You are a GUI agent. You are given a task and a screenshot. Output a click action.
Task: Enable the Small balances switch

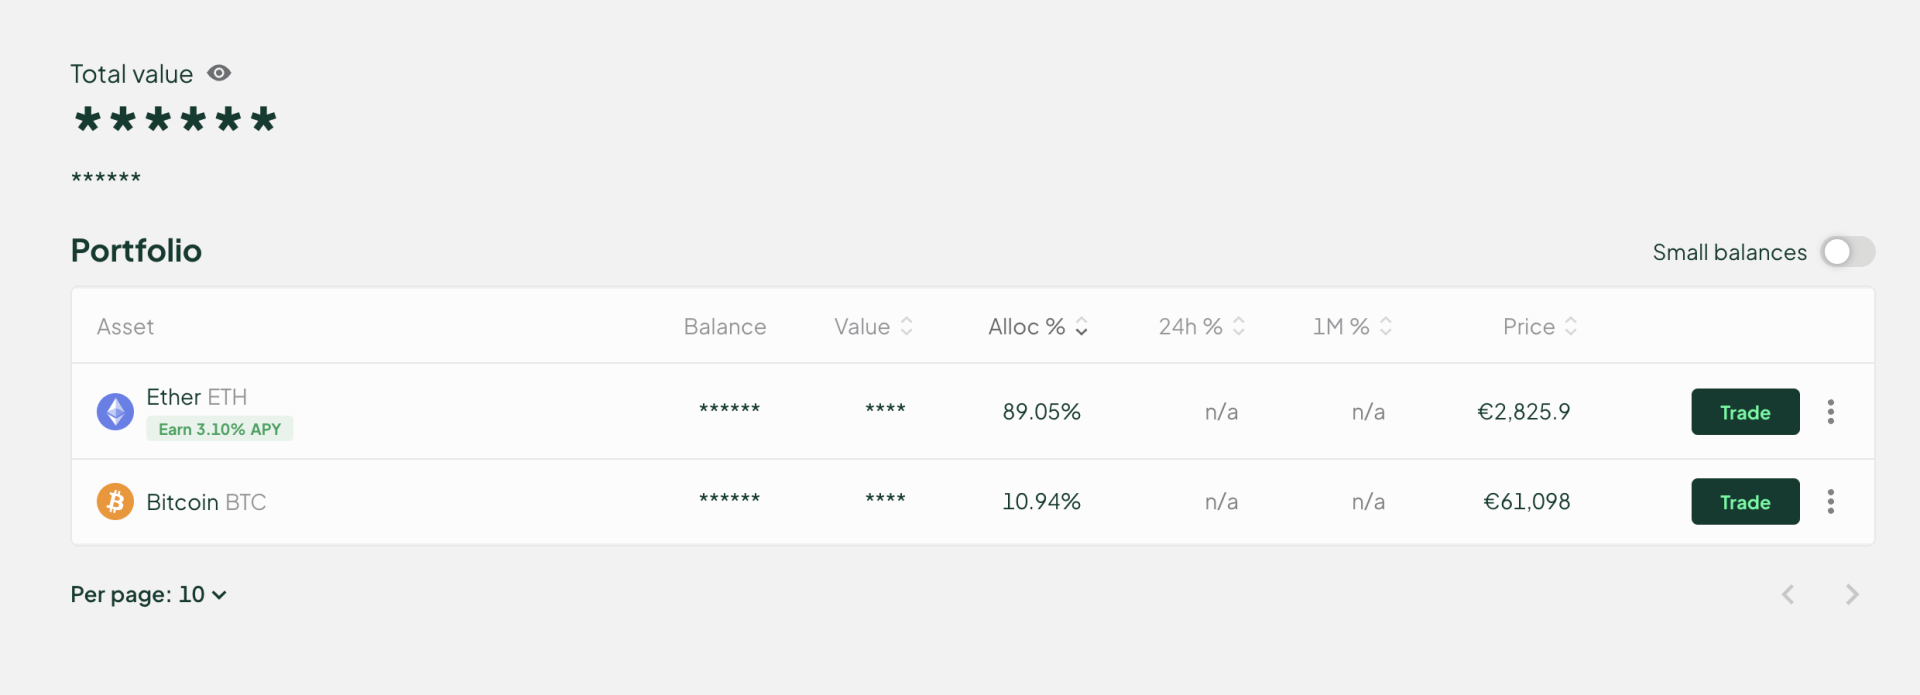point(1847,251)
